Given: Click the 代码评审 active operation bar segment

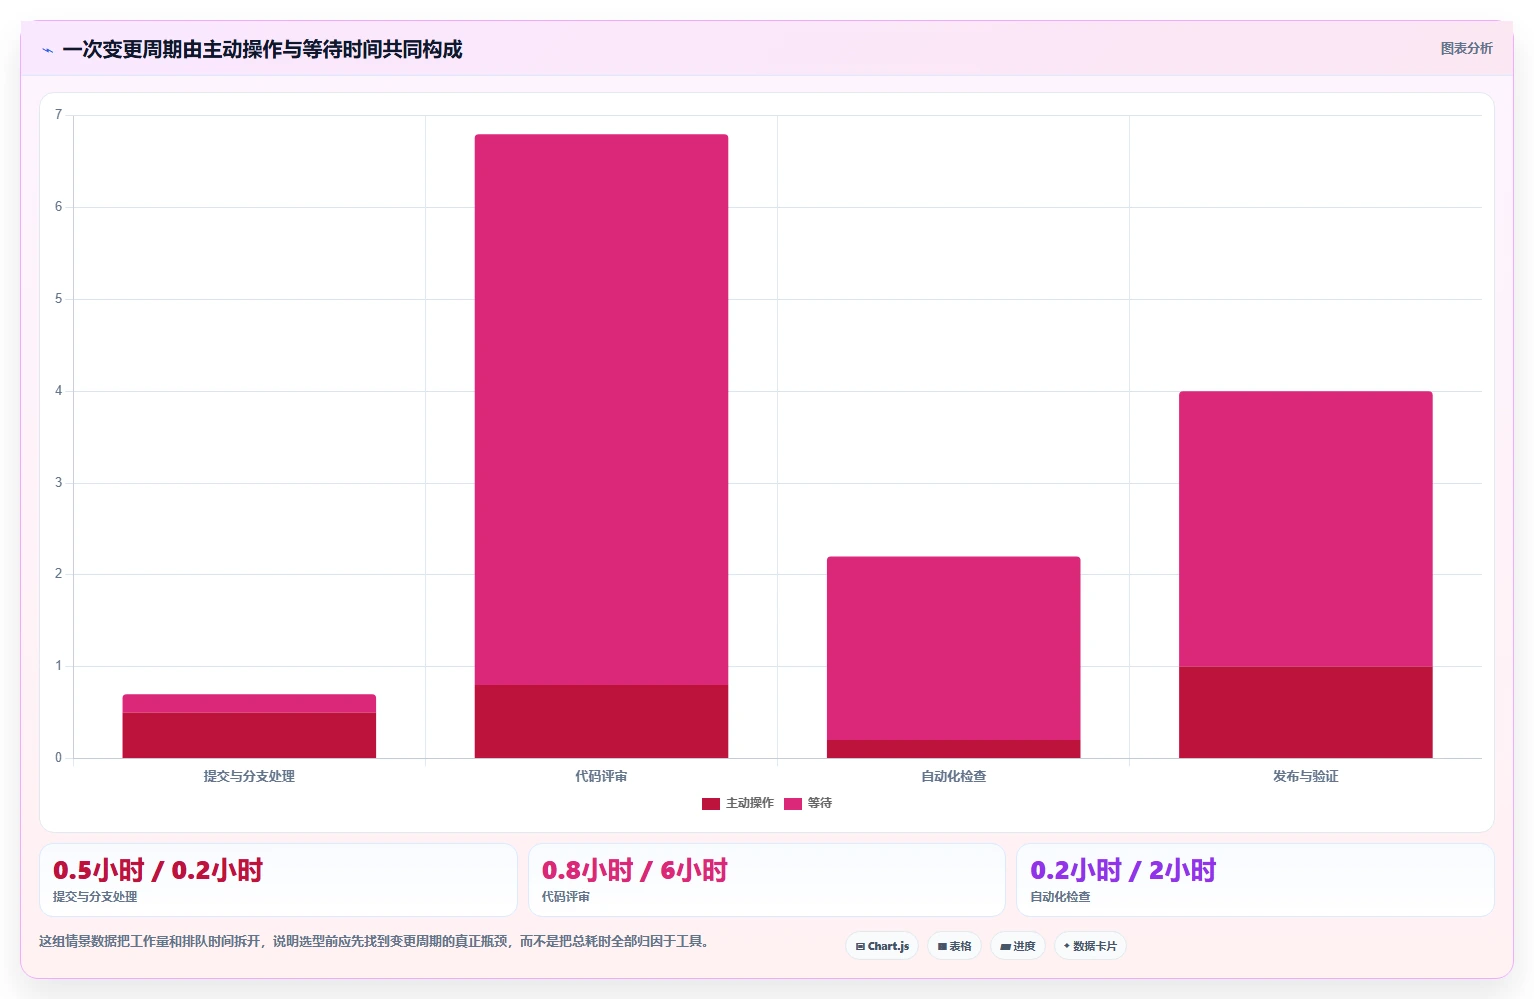Looking at the screenshot, I should coord(601,721).
